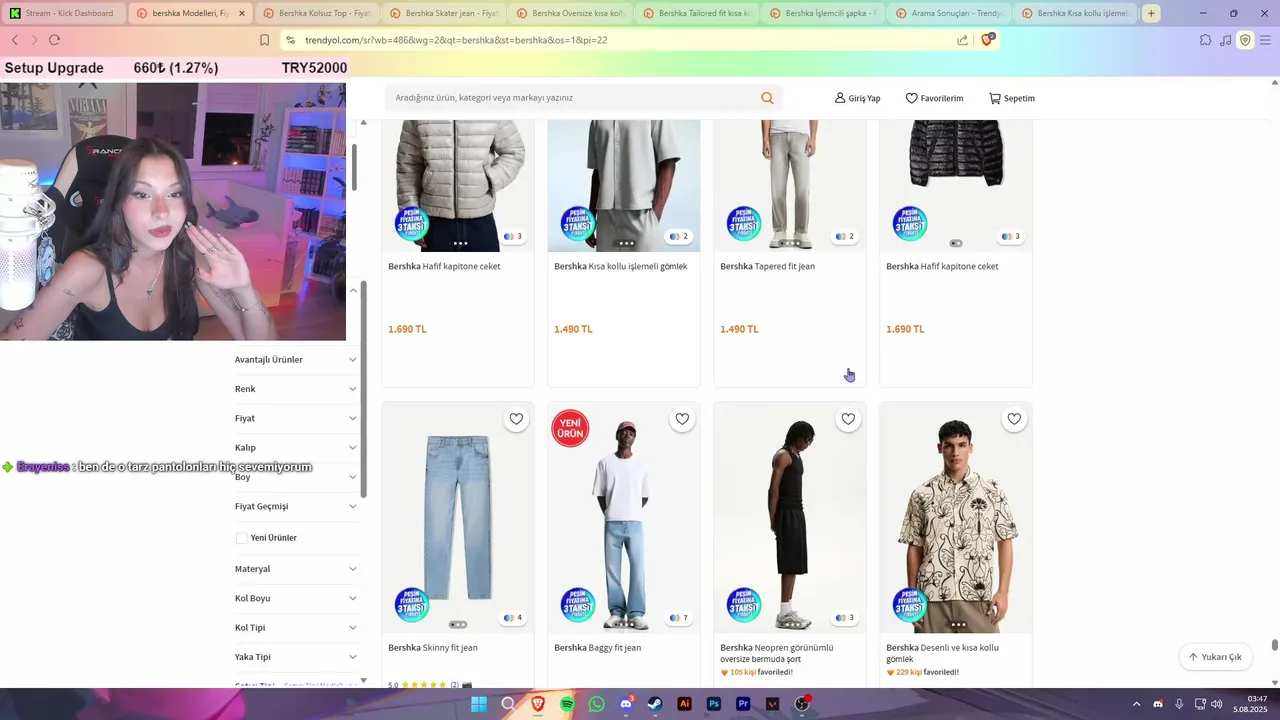The height and width of the screenshot is (720, 1280).
Task: Click the share icon in address bar
Action: click(962, 40)
